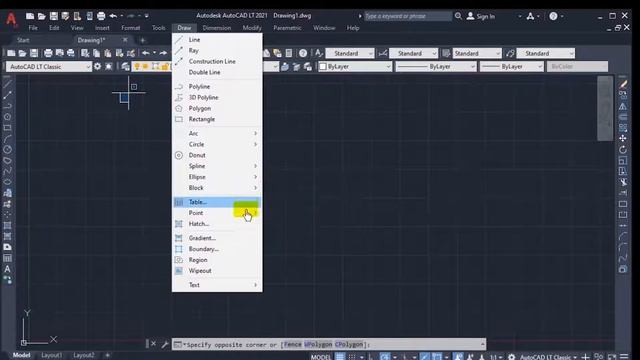The image size is (640, 360).
Task: Toggle object snap tracking in the status bar
Action: pyautogui.click(x=425, y=357)
